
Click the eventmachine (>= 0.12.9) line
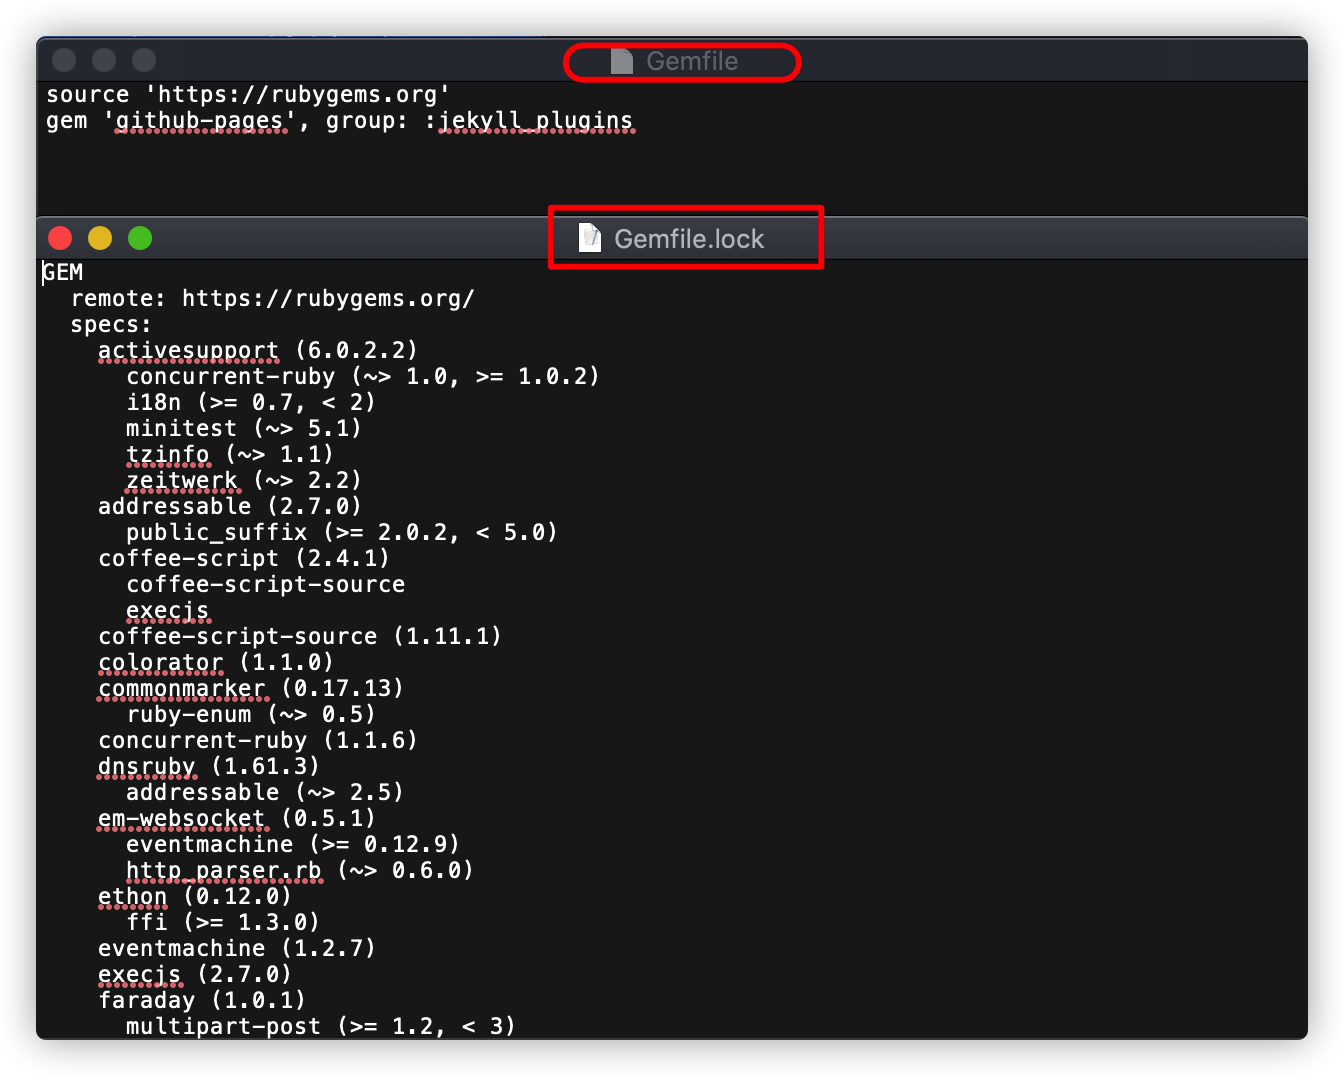click(x=293, y=845)
